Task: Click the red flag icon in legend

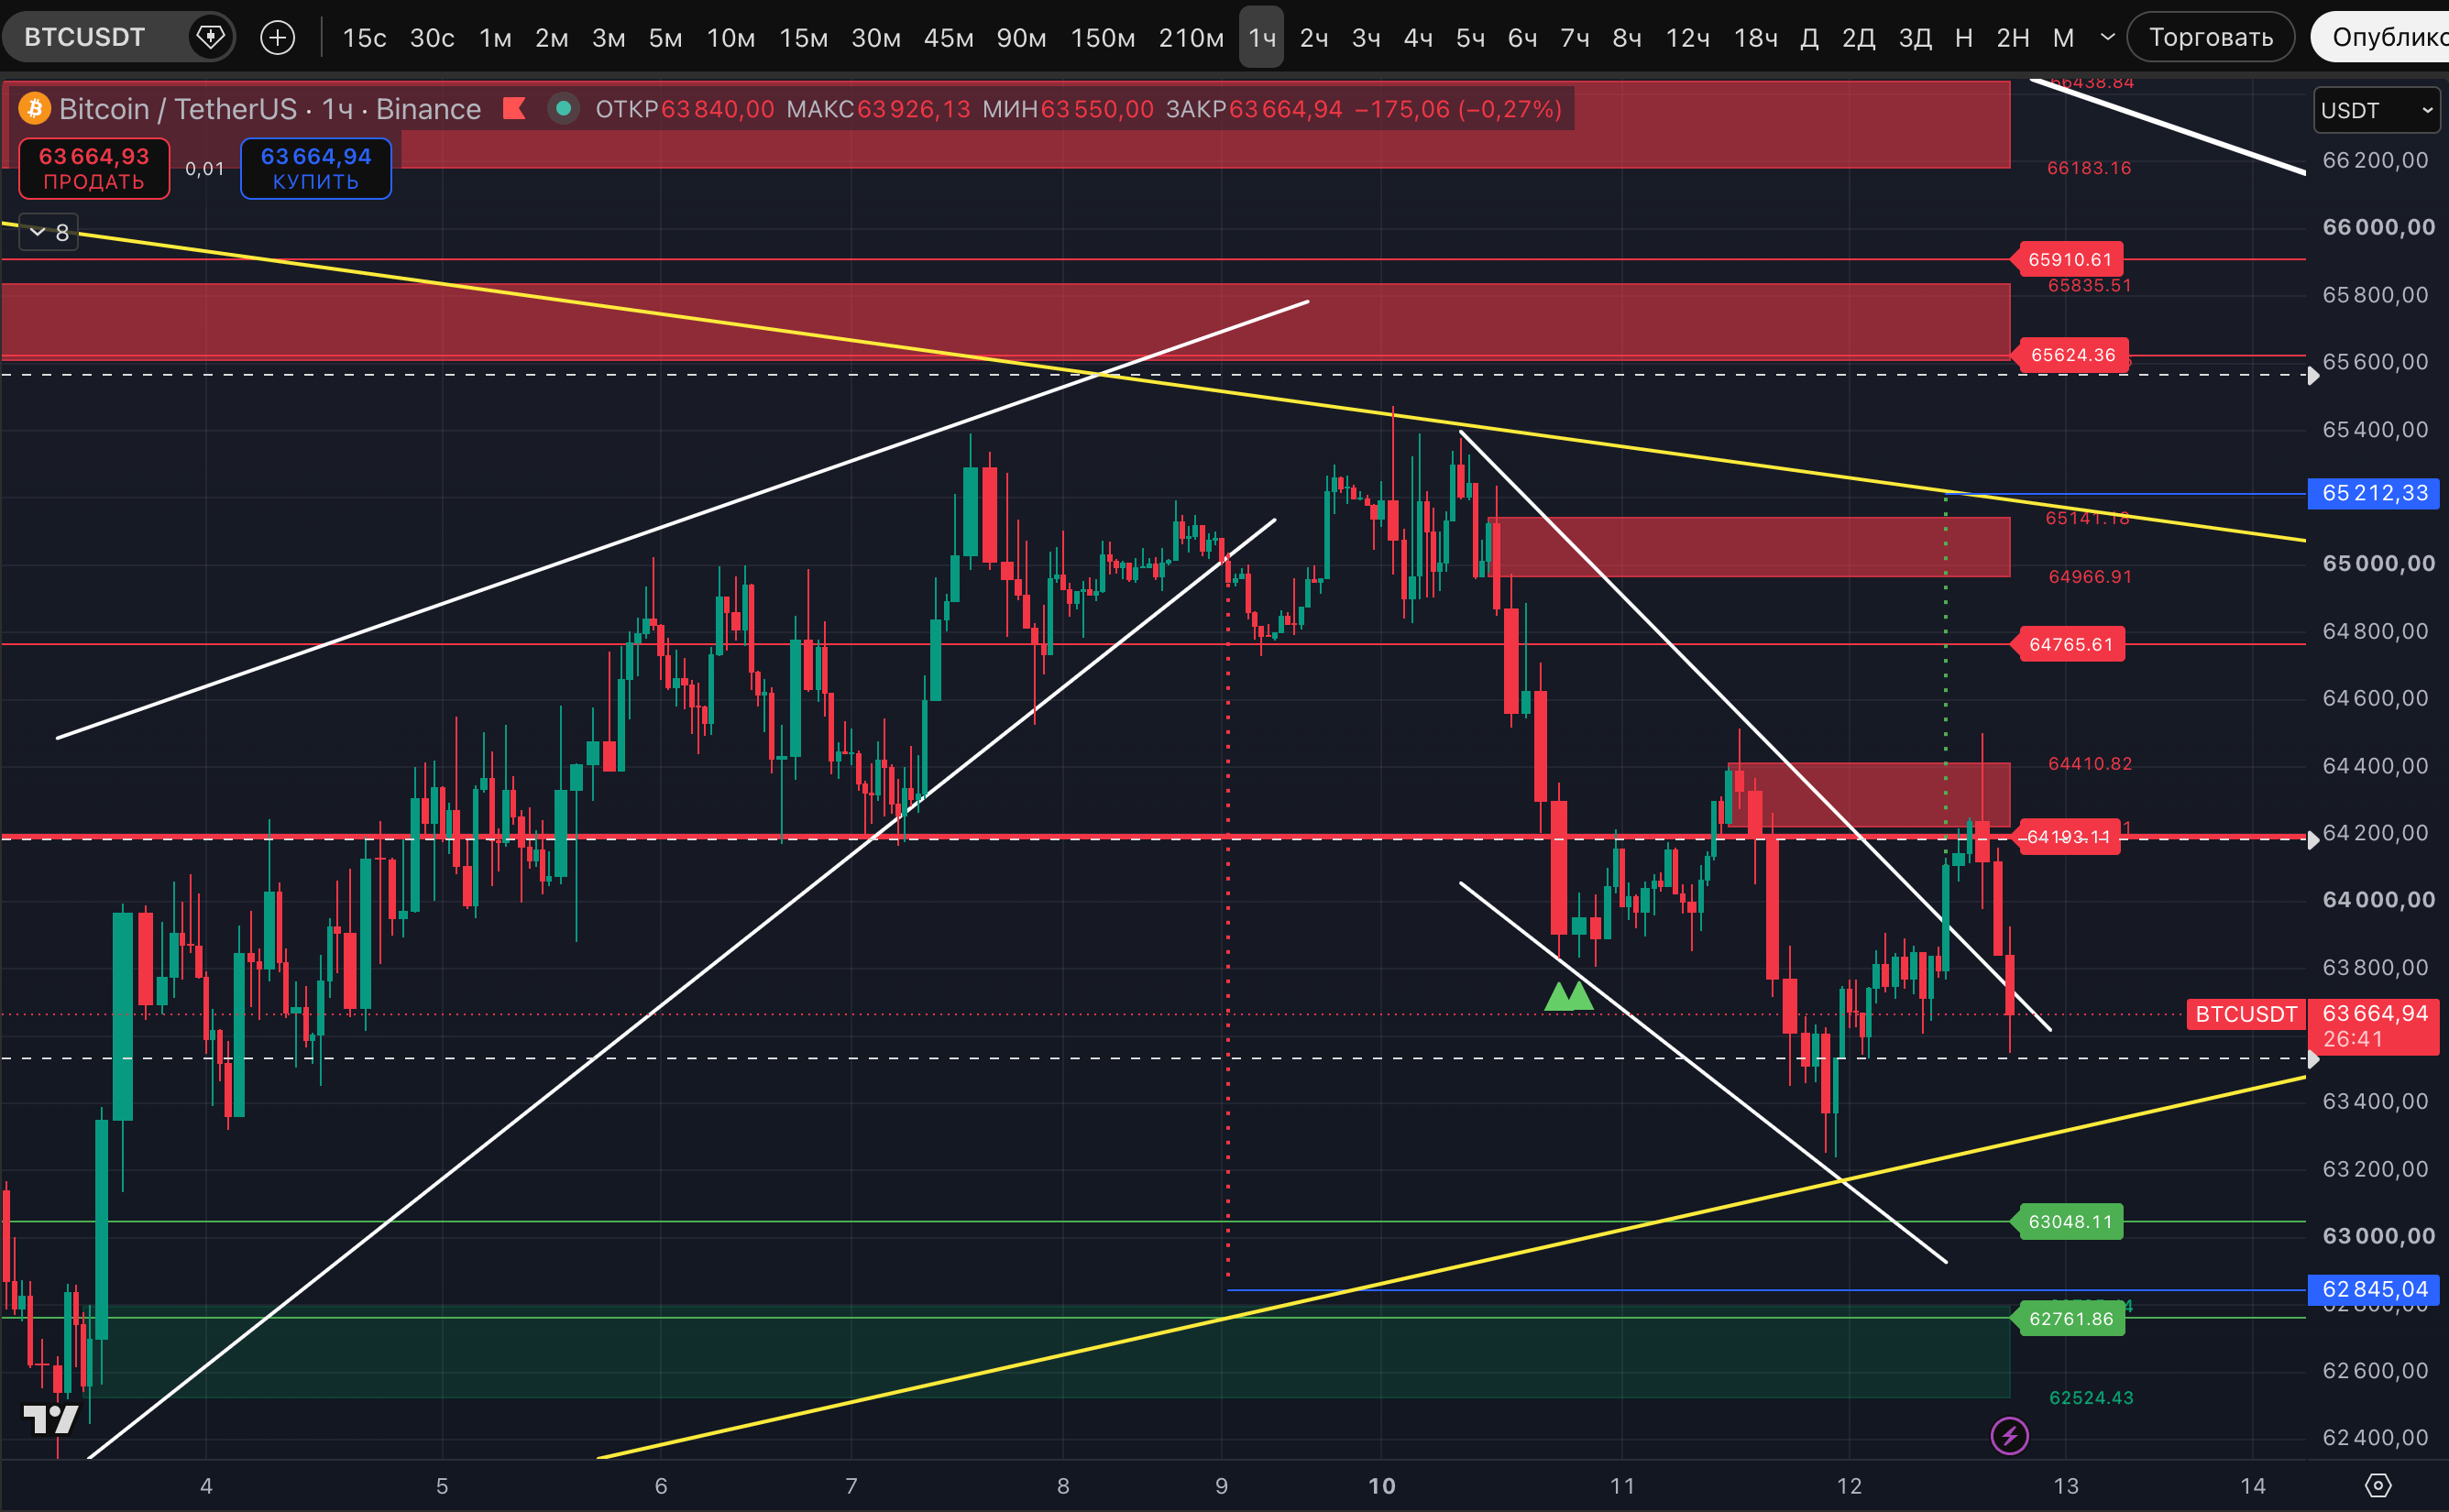Action: 514,108
